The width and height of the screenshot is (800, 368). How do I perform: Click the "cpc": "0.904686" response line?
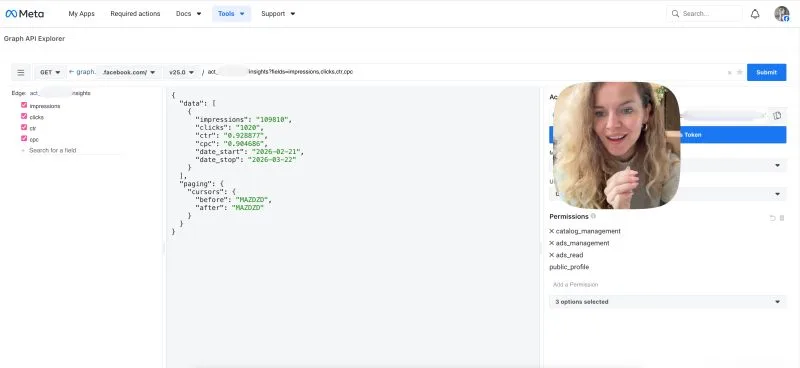(x=231, y=143)
